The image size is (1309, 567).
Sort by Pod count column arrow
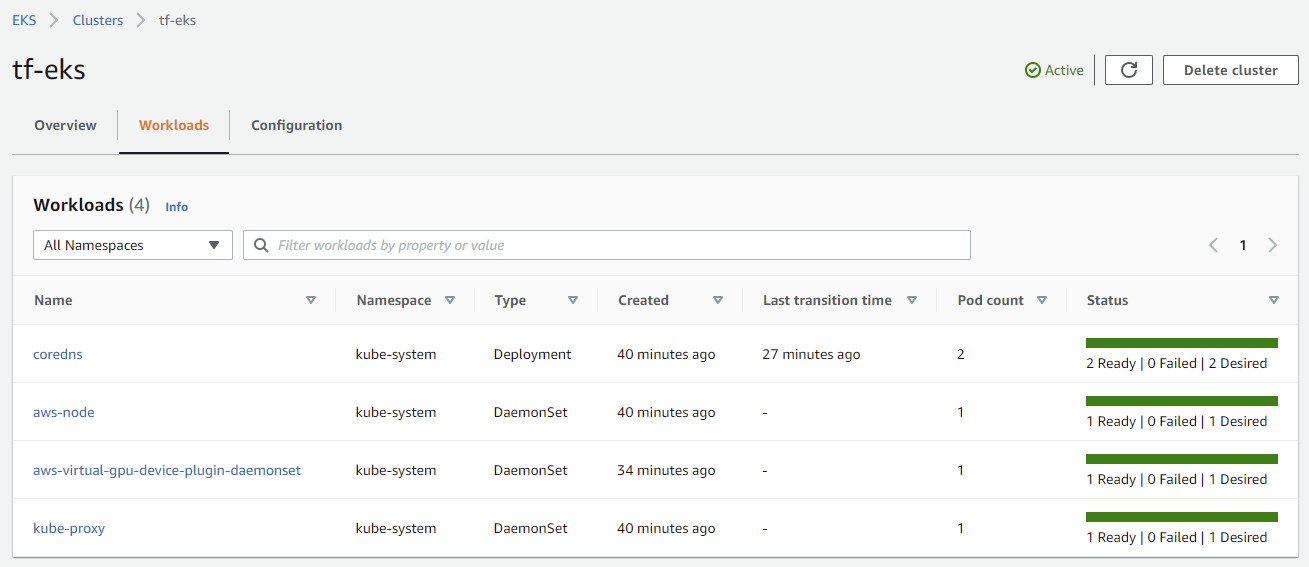pyautogui.click(x=1042, y=300)
